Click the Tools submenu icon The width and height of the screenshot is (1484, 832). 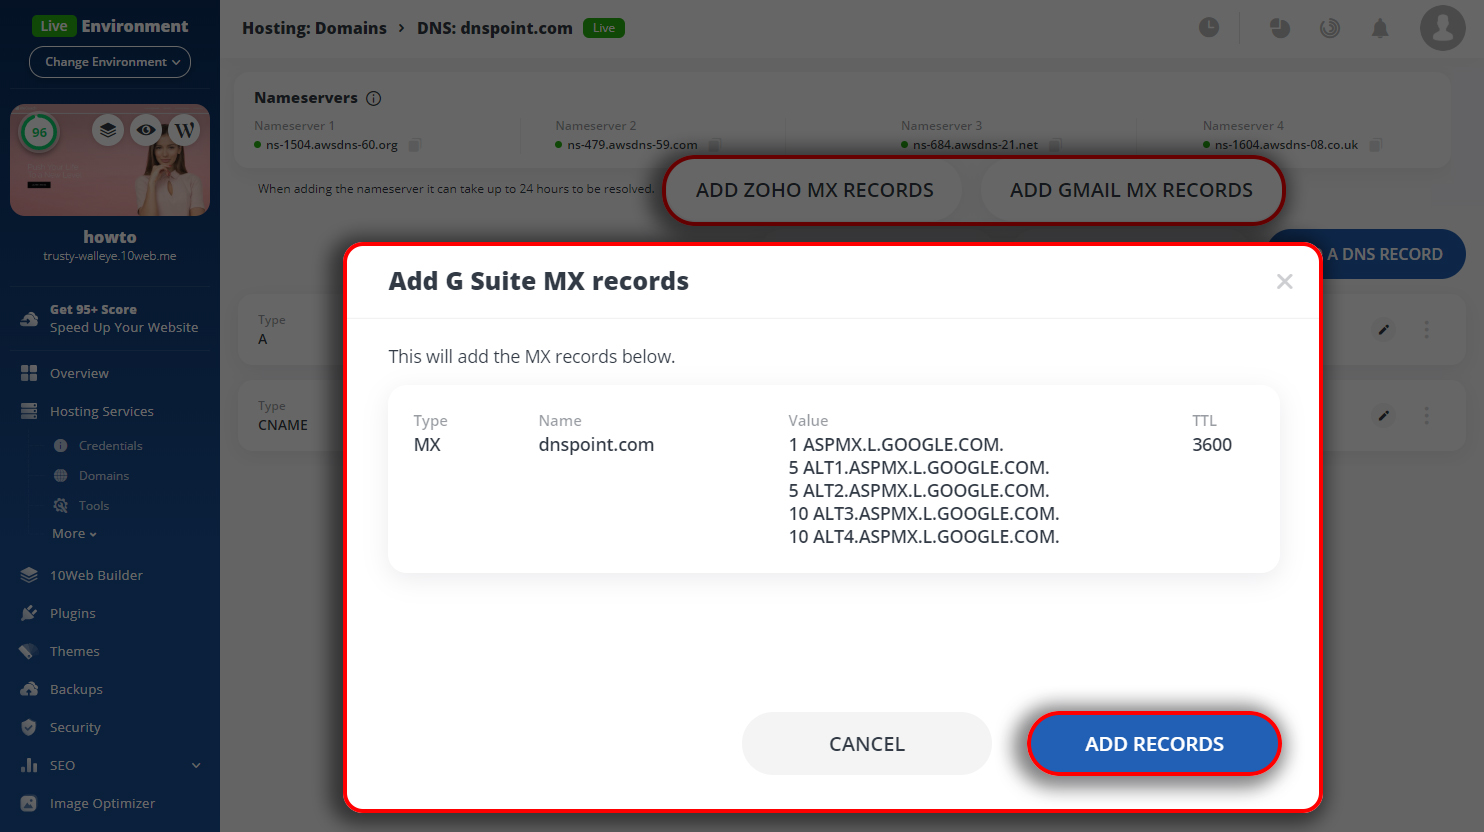(61, 506)
